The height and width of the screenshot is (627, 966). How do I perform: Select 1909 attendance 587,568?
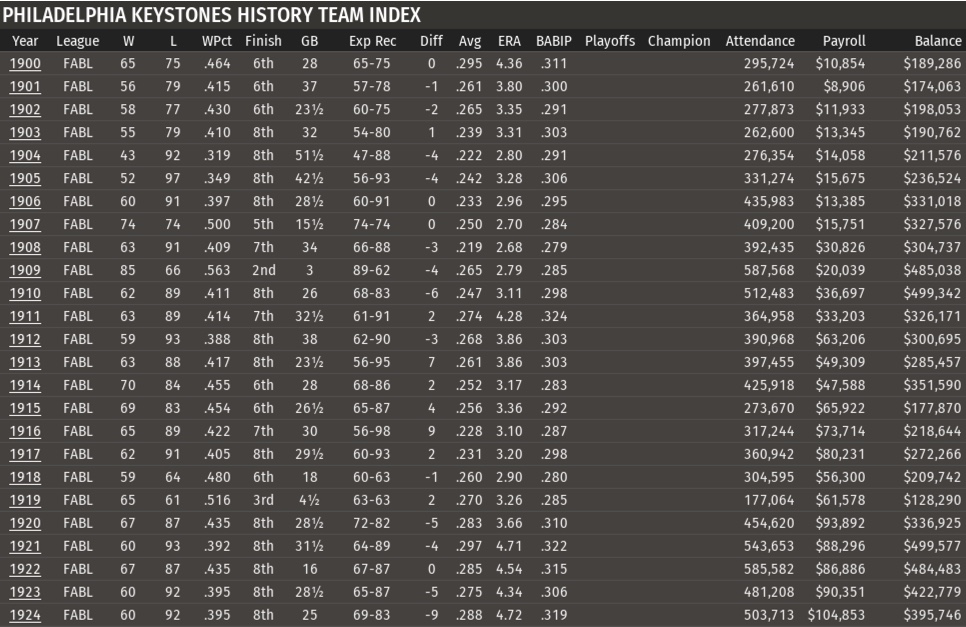769,270
